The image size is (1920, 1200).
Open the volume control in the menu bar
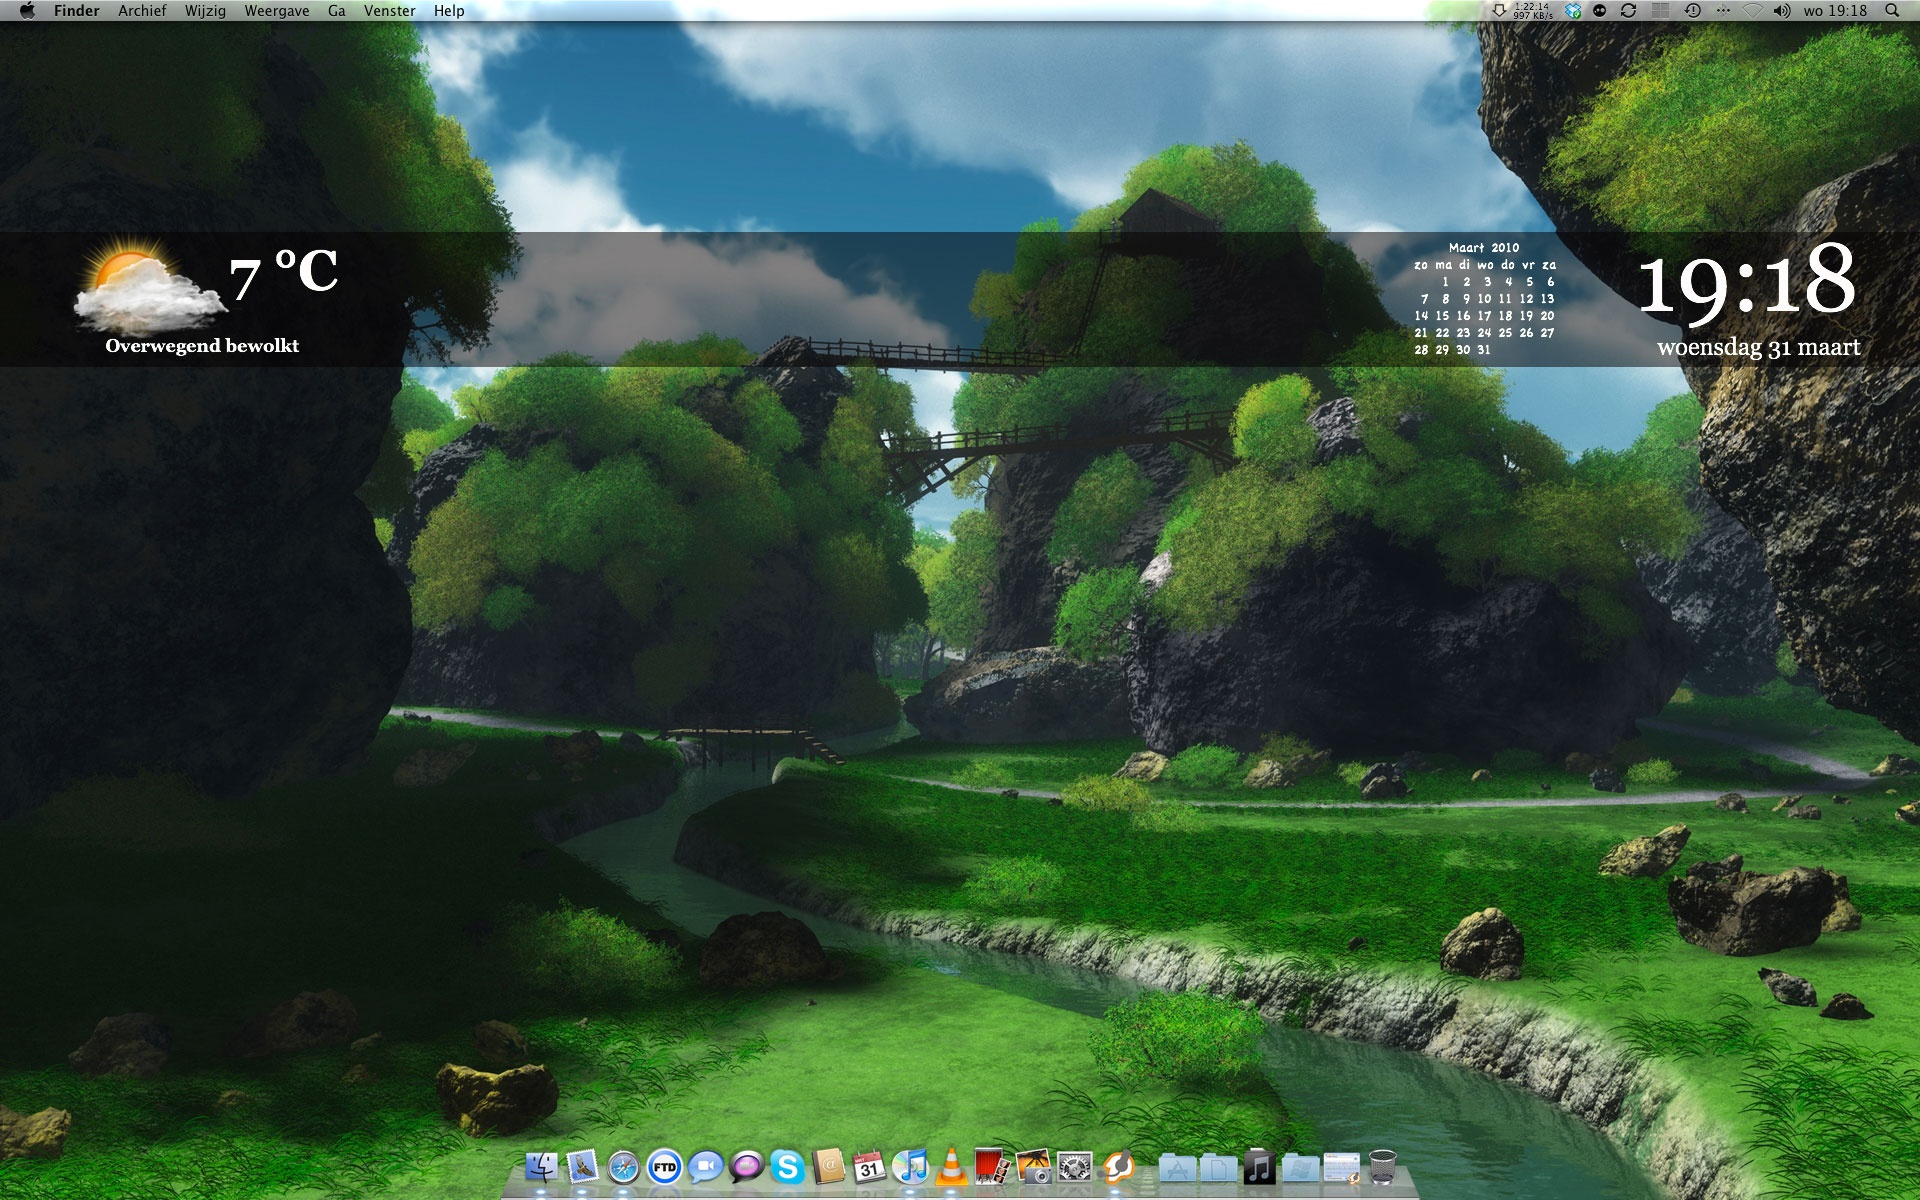point(1781,11)
